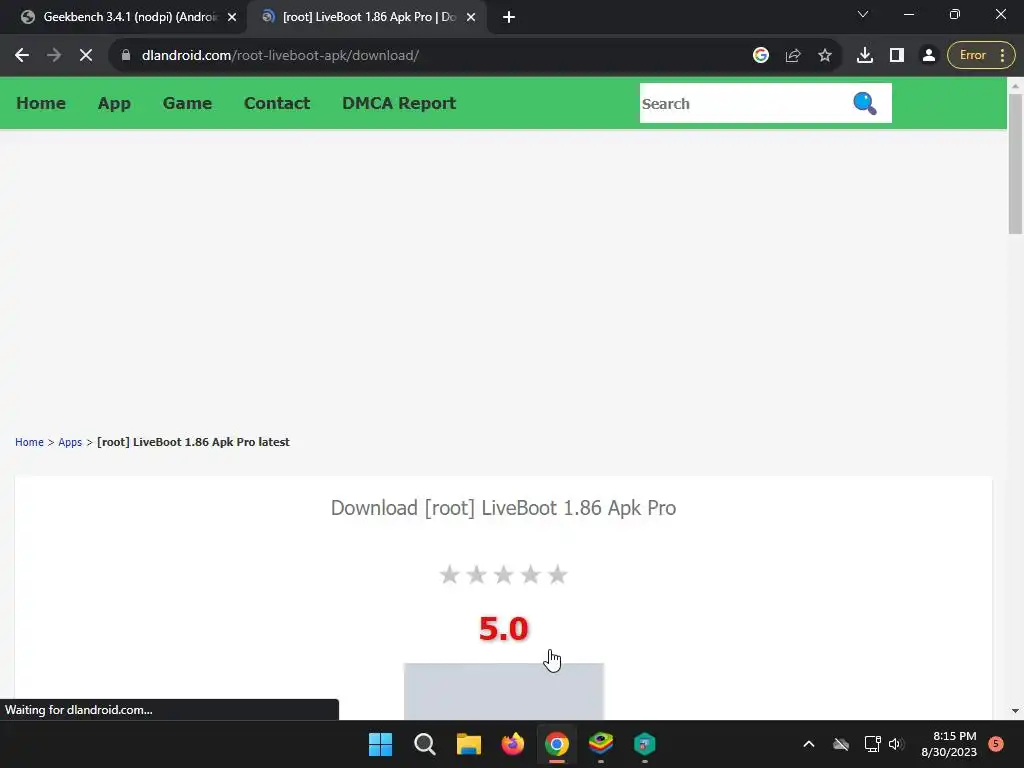Follow the Apps breadcrumb link
The width and height of the screenshot is (1024, 768).
click(70, 442)
